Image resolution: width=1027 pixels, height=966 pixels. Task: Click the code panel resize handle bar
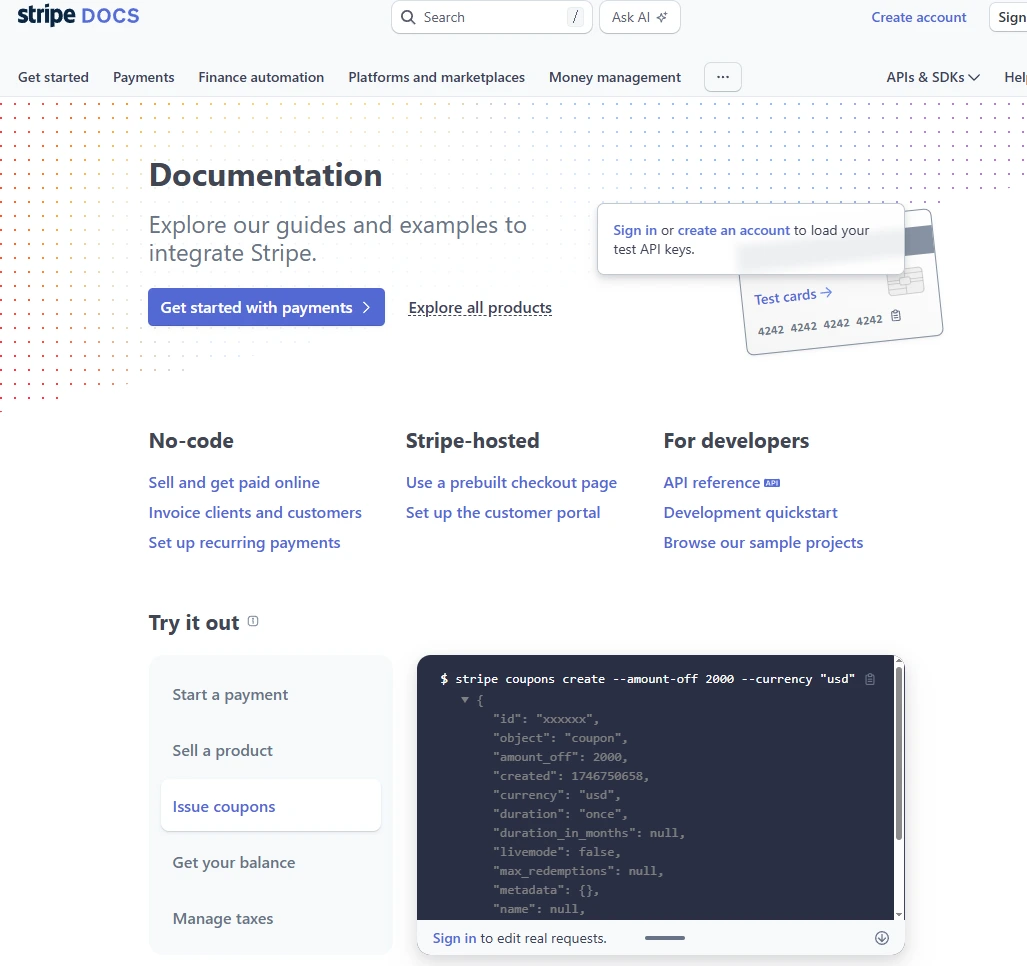coord(664,938)
